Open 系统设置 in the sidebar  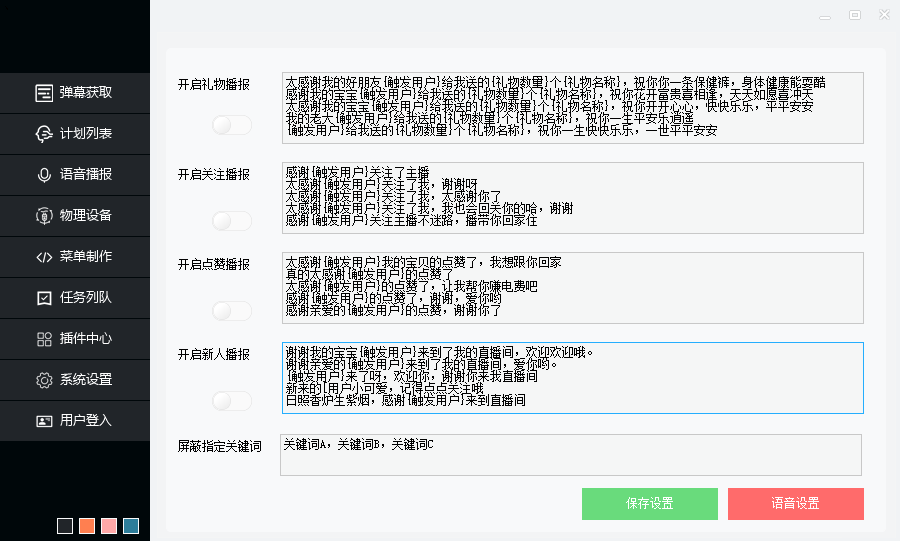[x=44, y=380]
